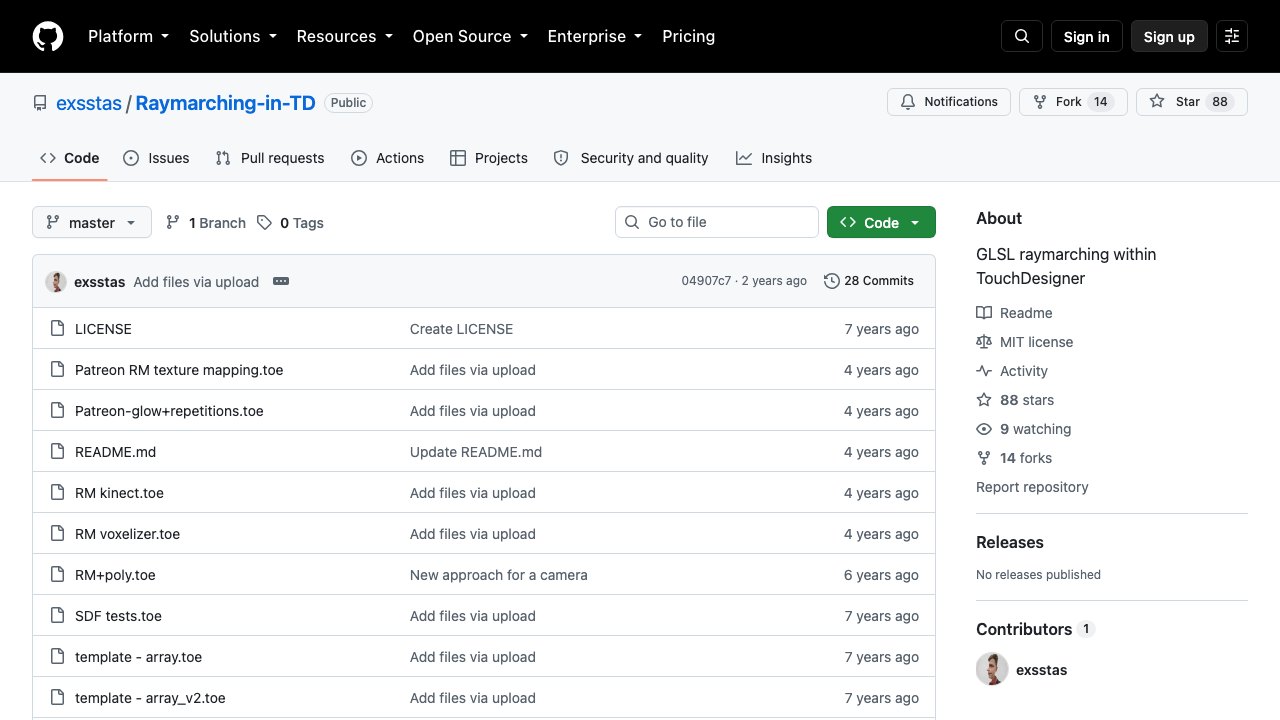Click the exsstas avatar in the commit bar
Viewport: 1280px width, 720px height.
pos(56,281)
